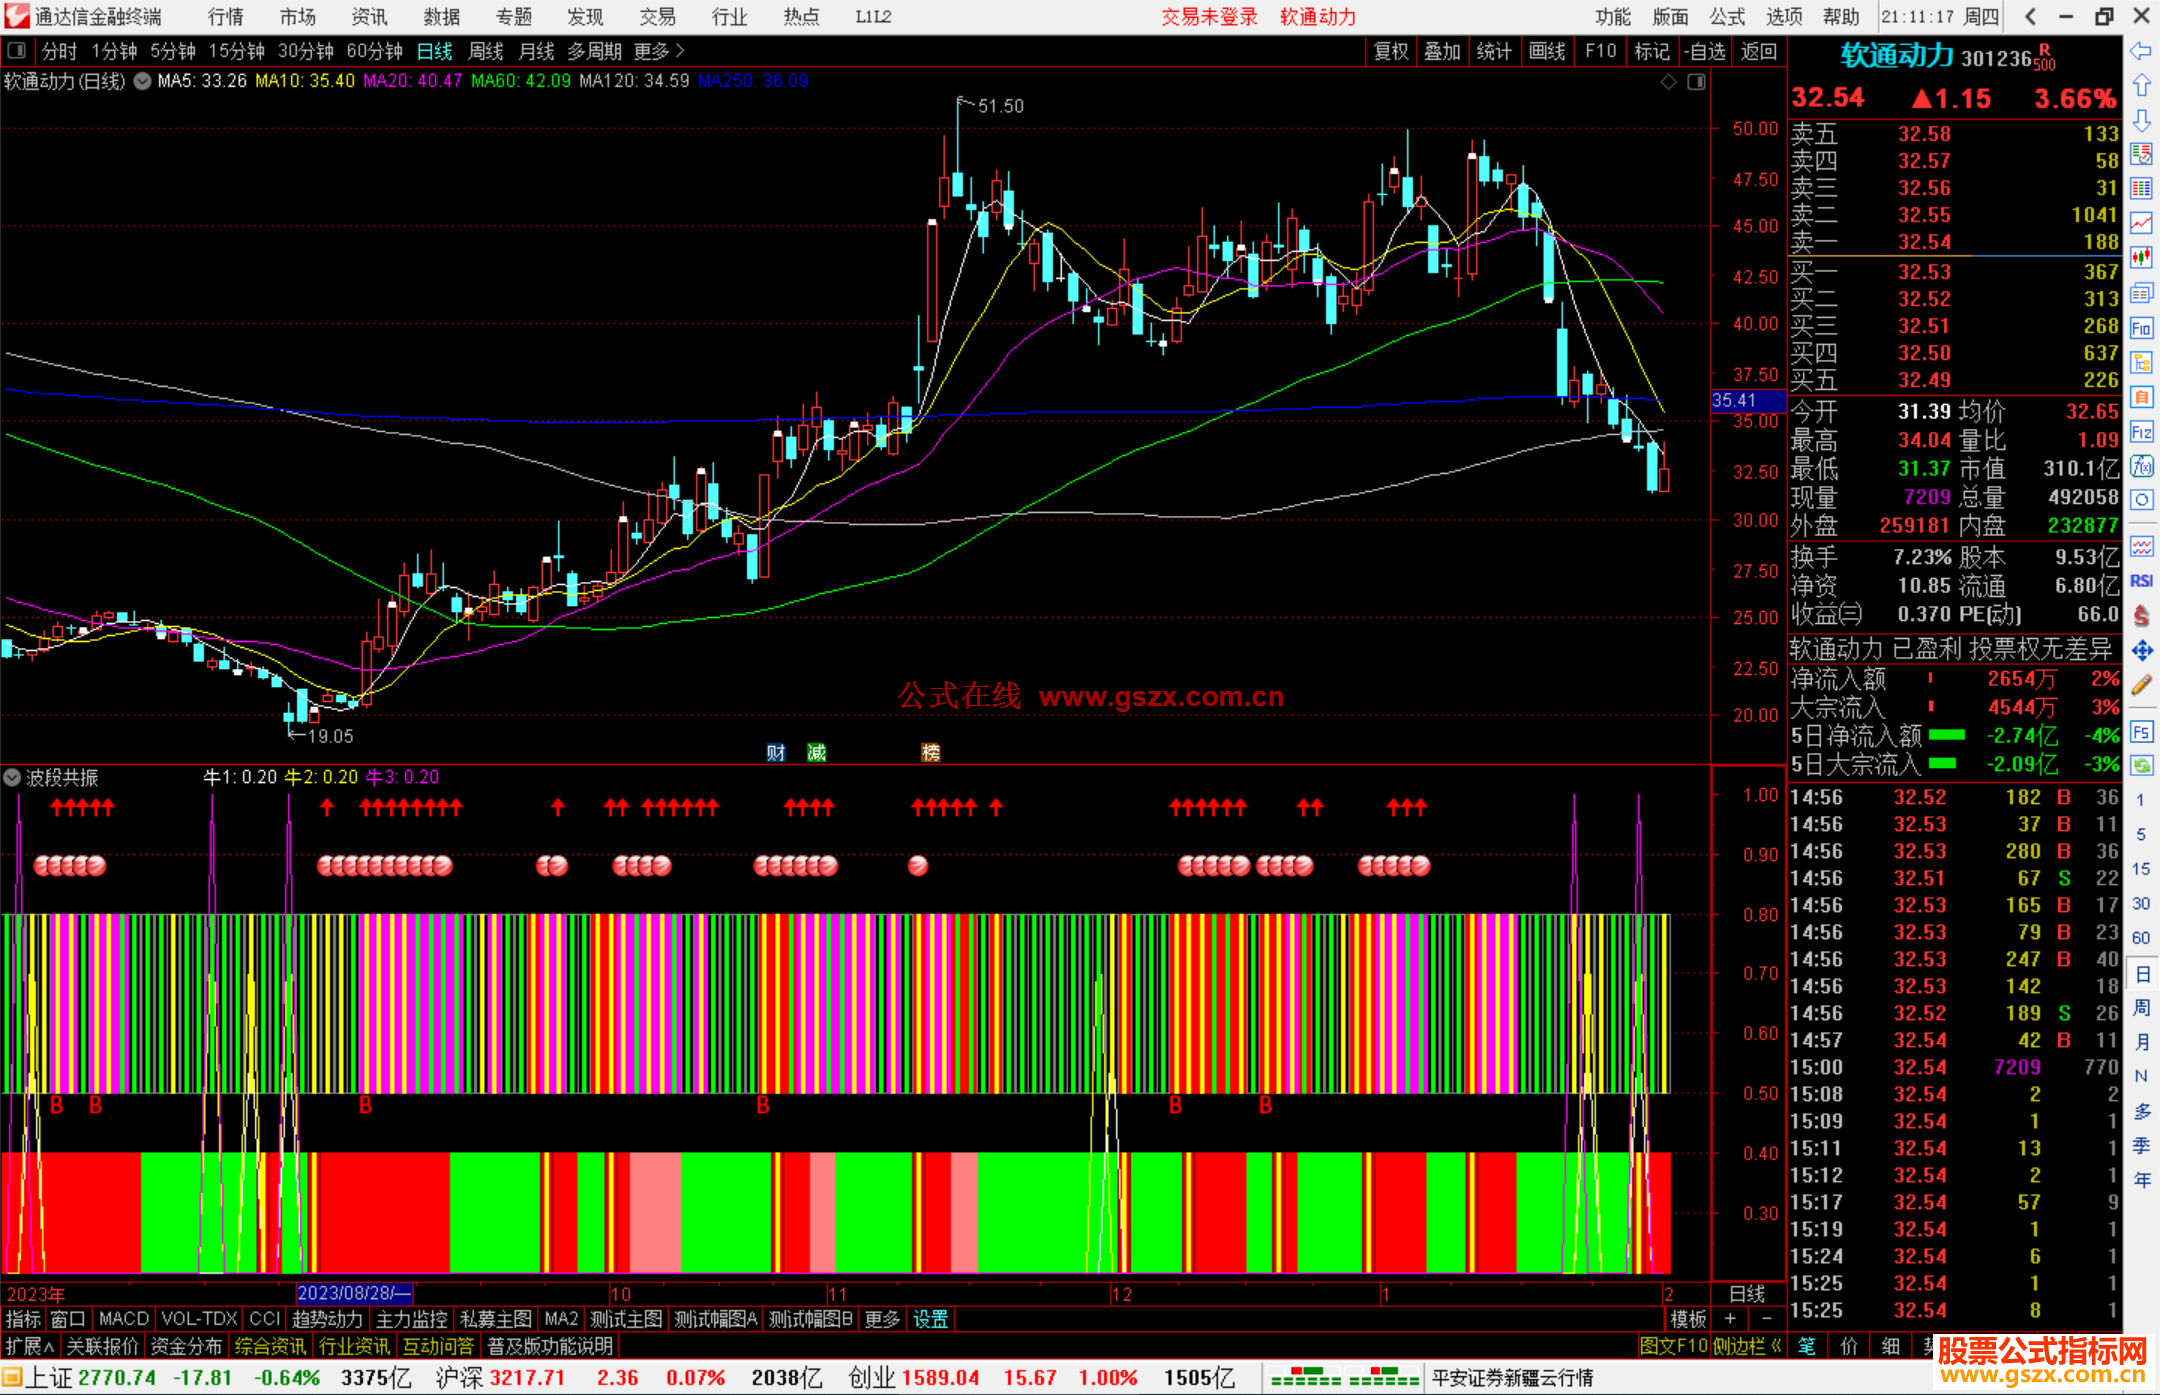Click the plus zoom button beside 模板
The image size is (2160, 1395).
pyautogui.click(x=1730, y=1319)
